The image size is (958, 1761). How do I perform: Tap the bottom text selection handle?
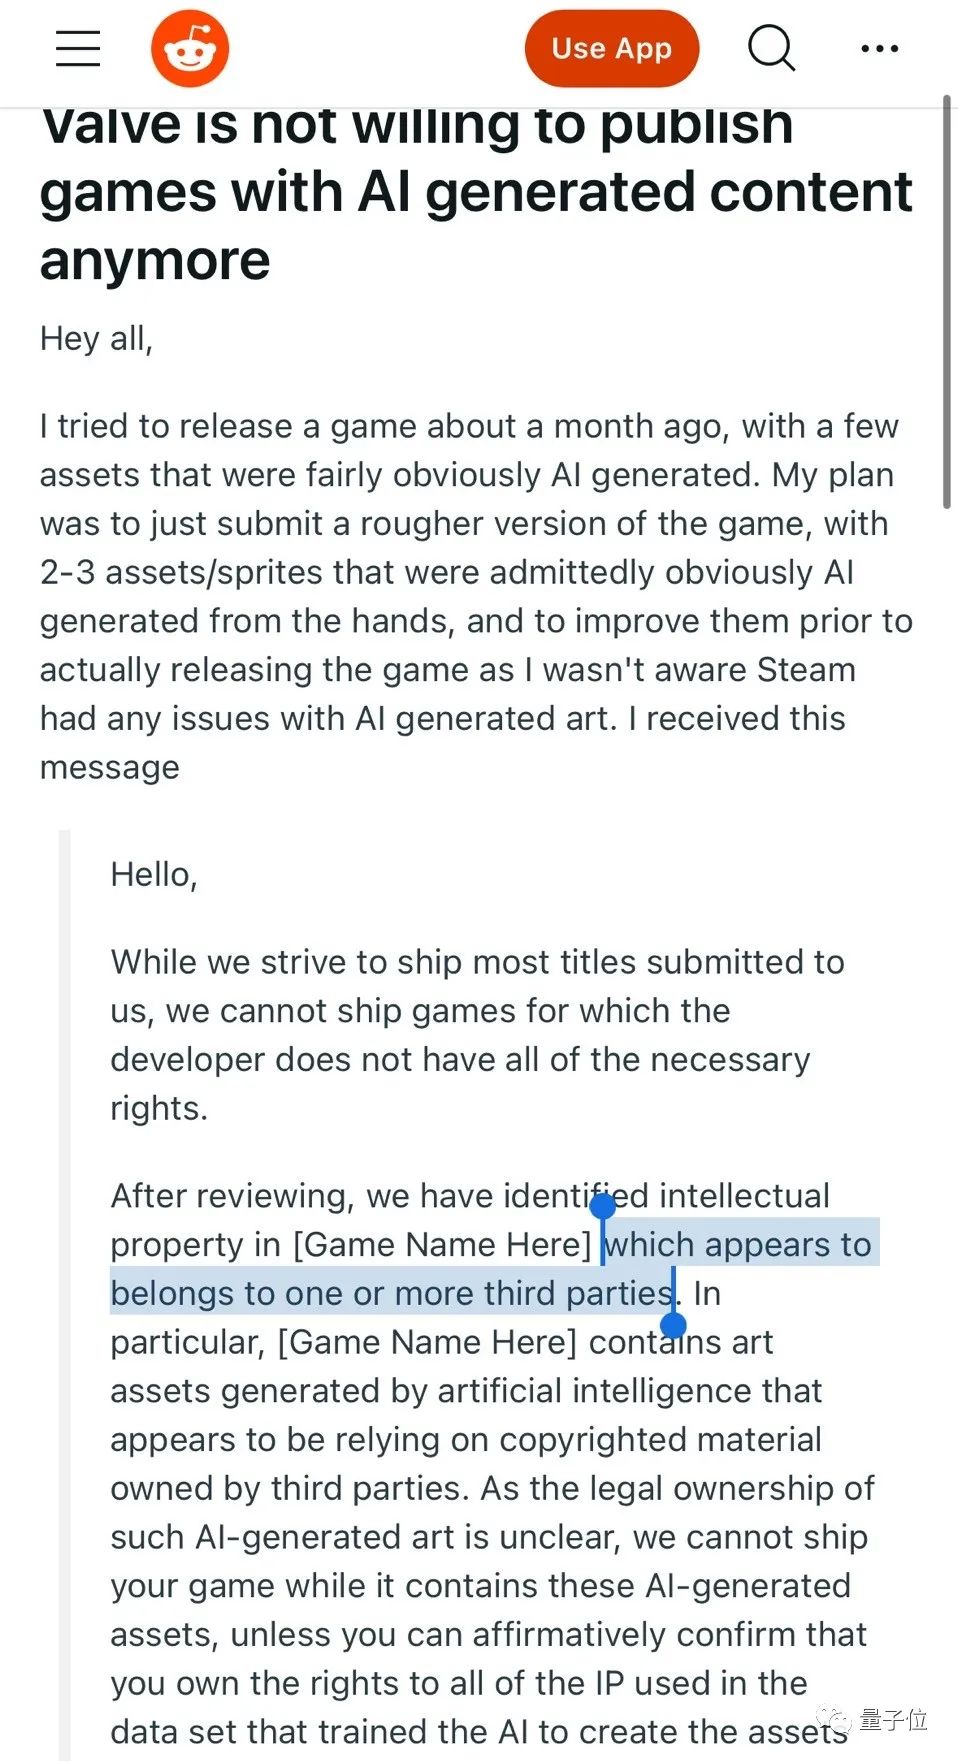point(673,1326)
